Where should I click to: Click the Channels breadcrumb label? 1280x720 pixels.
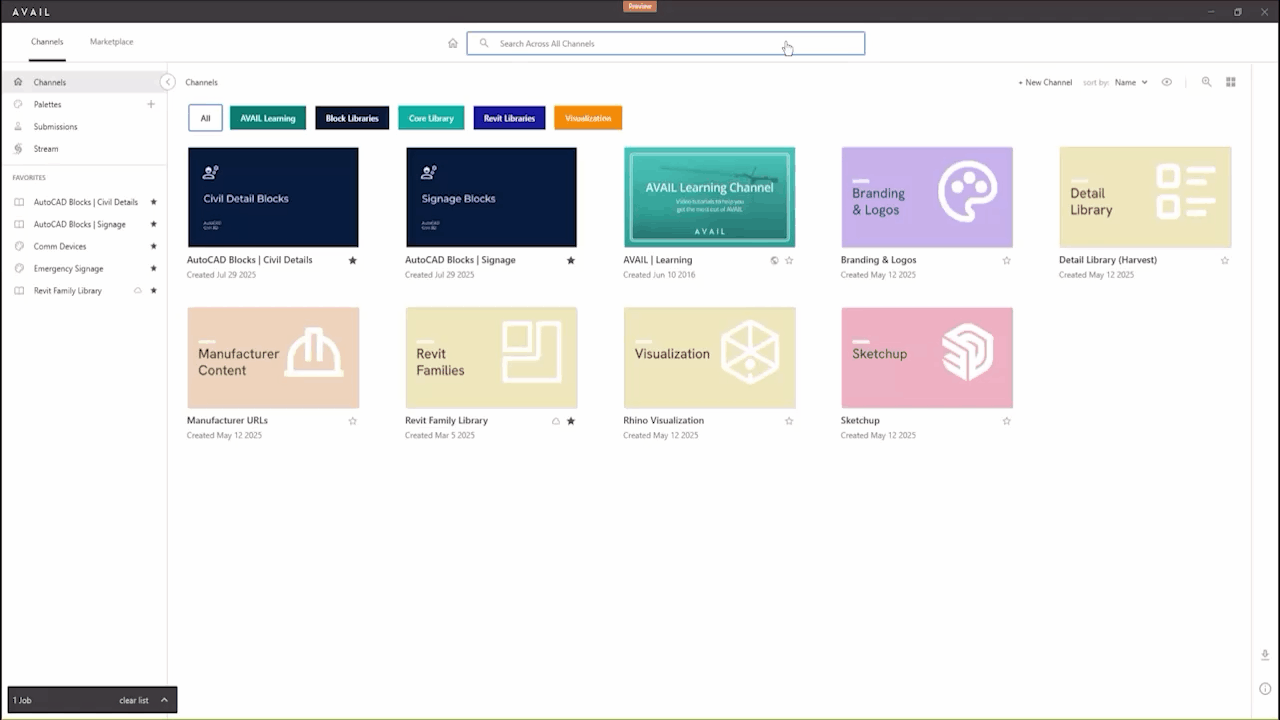tap(201, 82)
